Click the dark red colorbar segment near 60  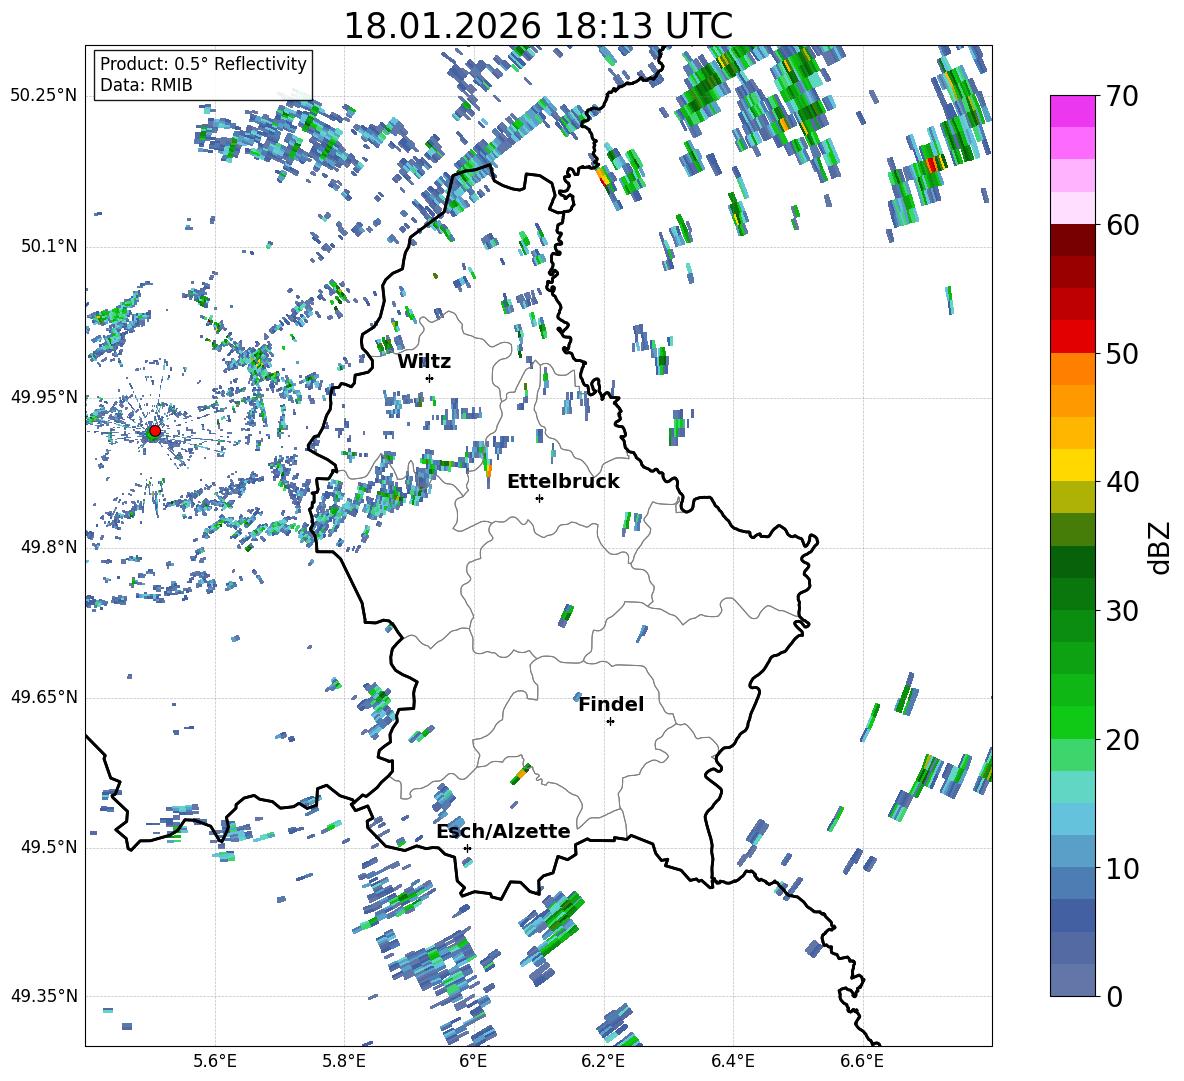[x=1072, y=239]
